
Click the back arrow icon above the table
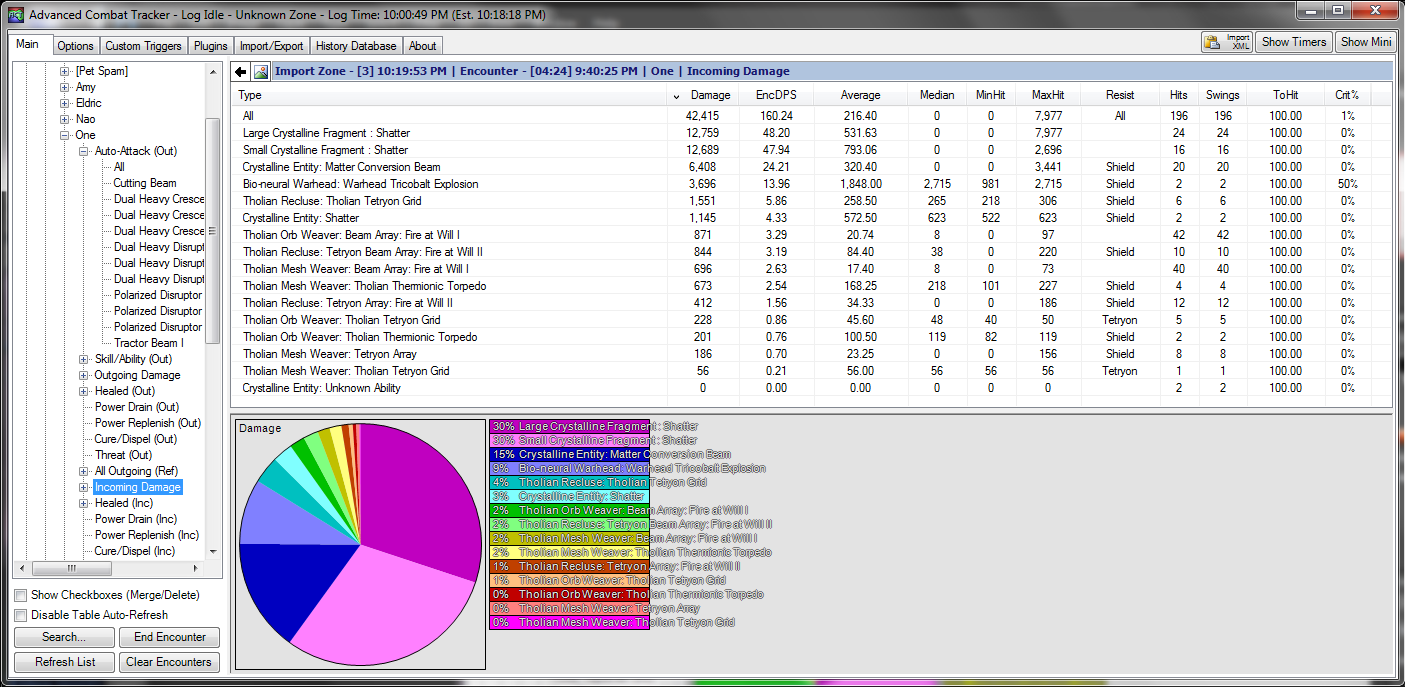coord(241,71)
